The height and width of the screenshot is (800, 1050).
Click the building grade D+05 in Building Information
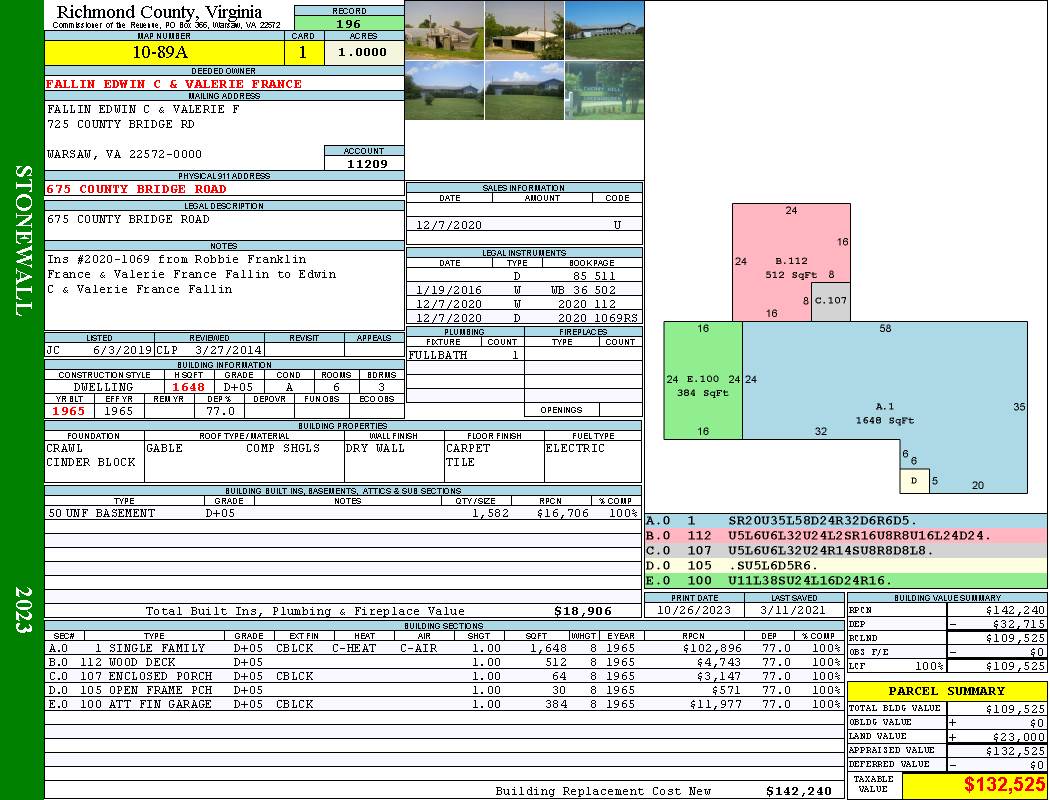238,387
